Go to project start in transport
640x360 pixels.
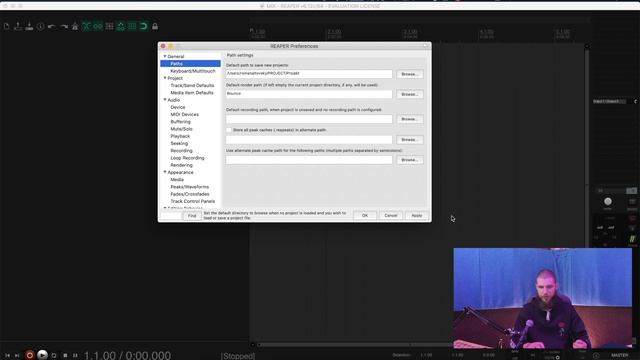[x=7, y=356]
